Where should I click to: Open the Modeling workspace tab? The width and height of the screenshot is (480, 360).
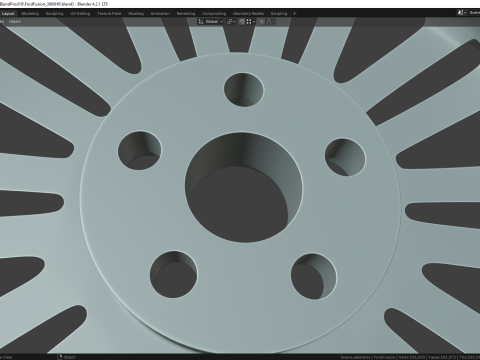tap(30, 14)
